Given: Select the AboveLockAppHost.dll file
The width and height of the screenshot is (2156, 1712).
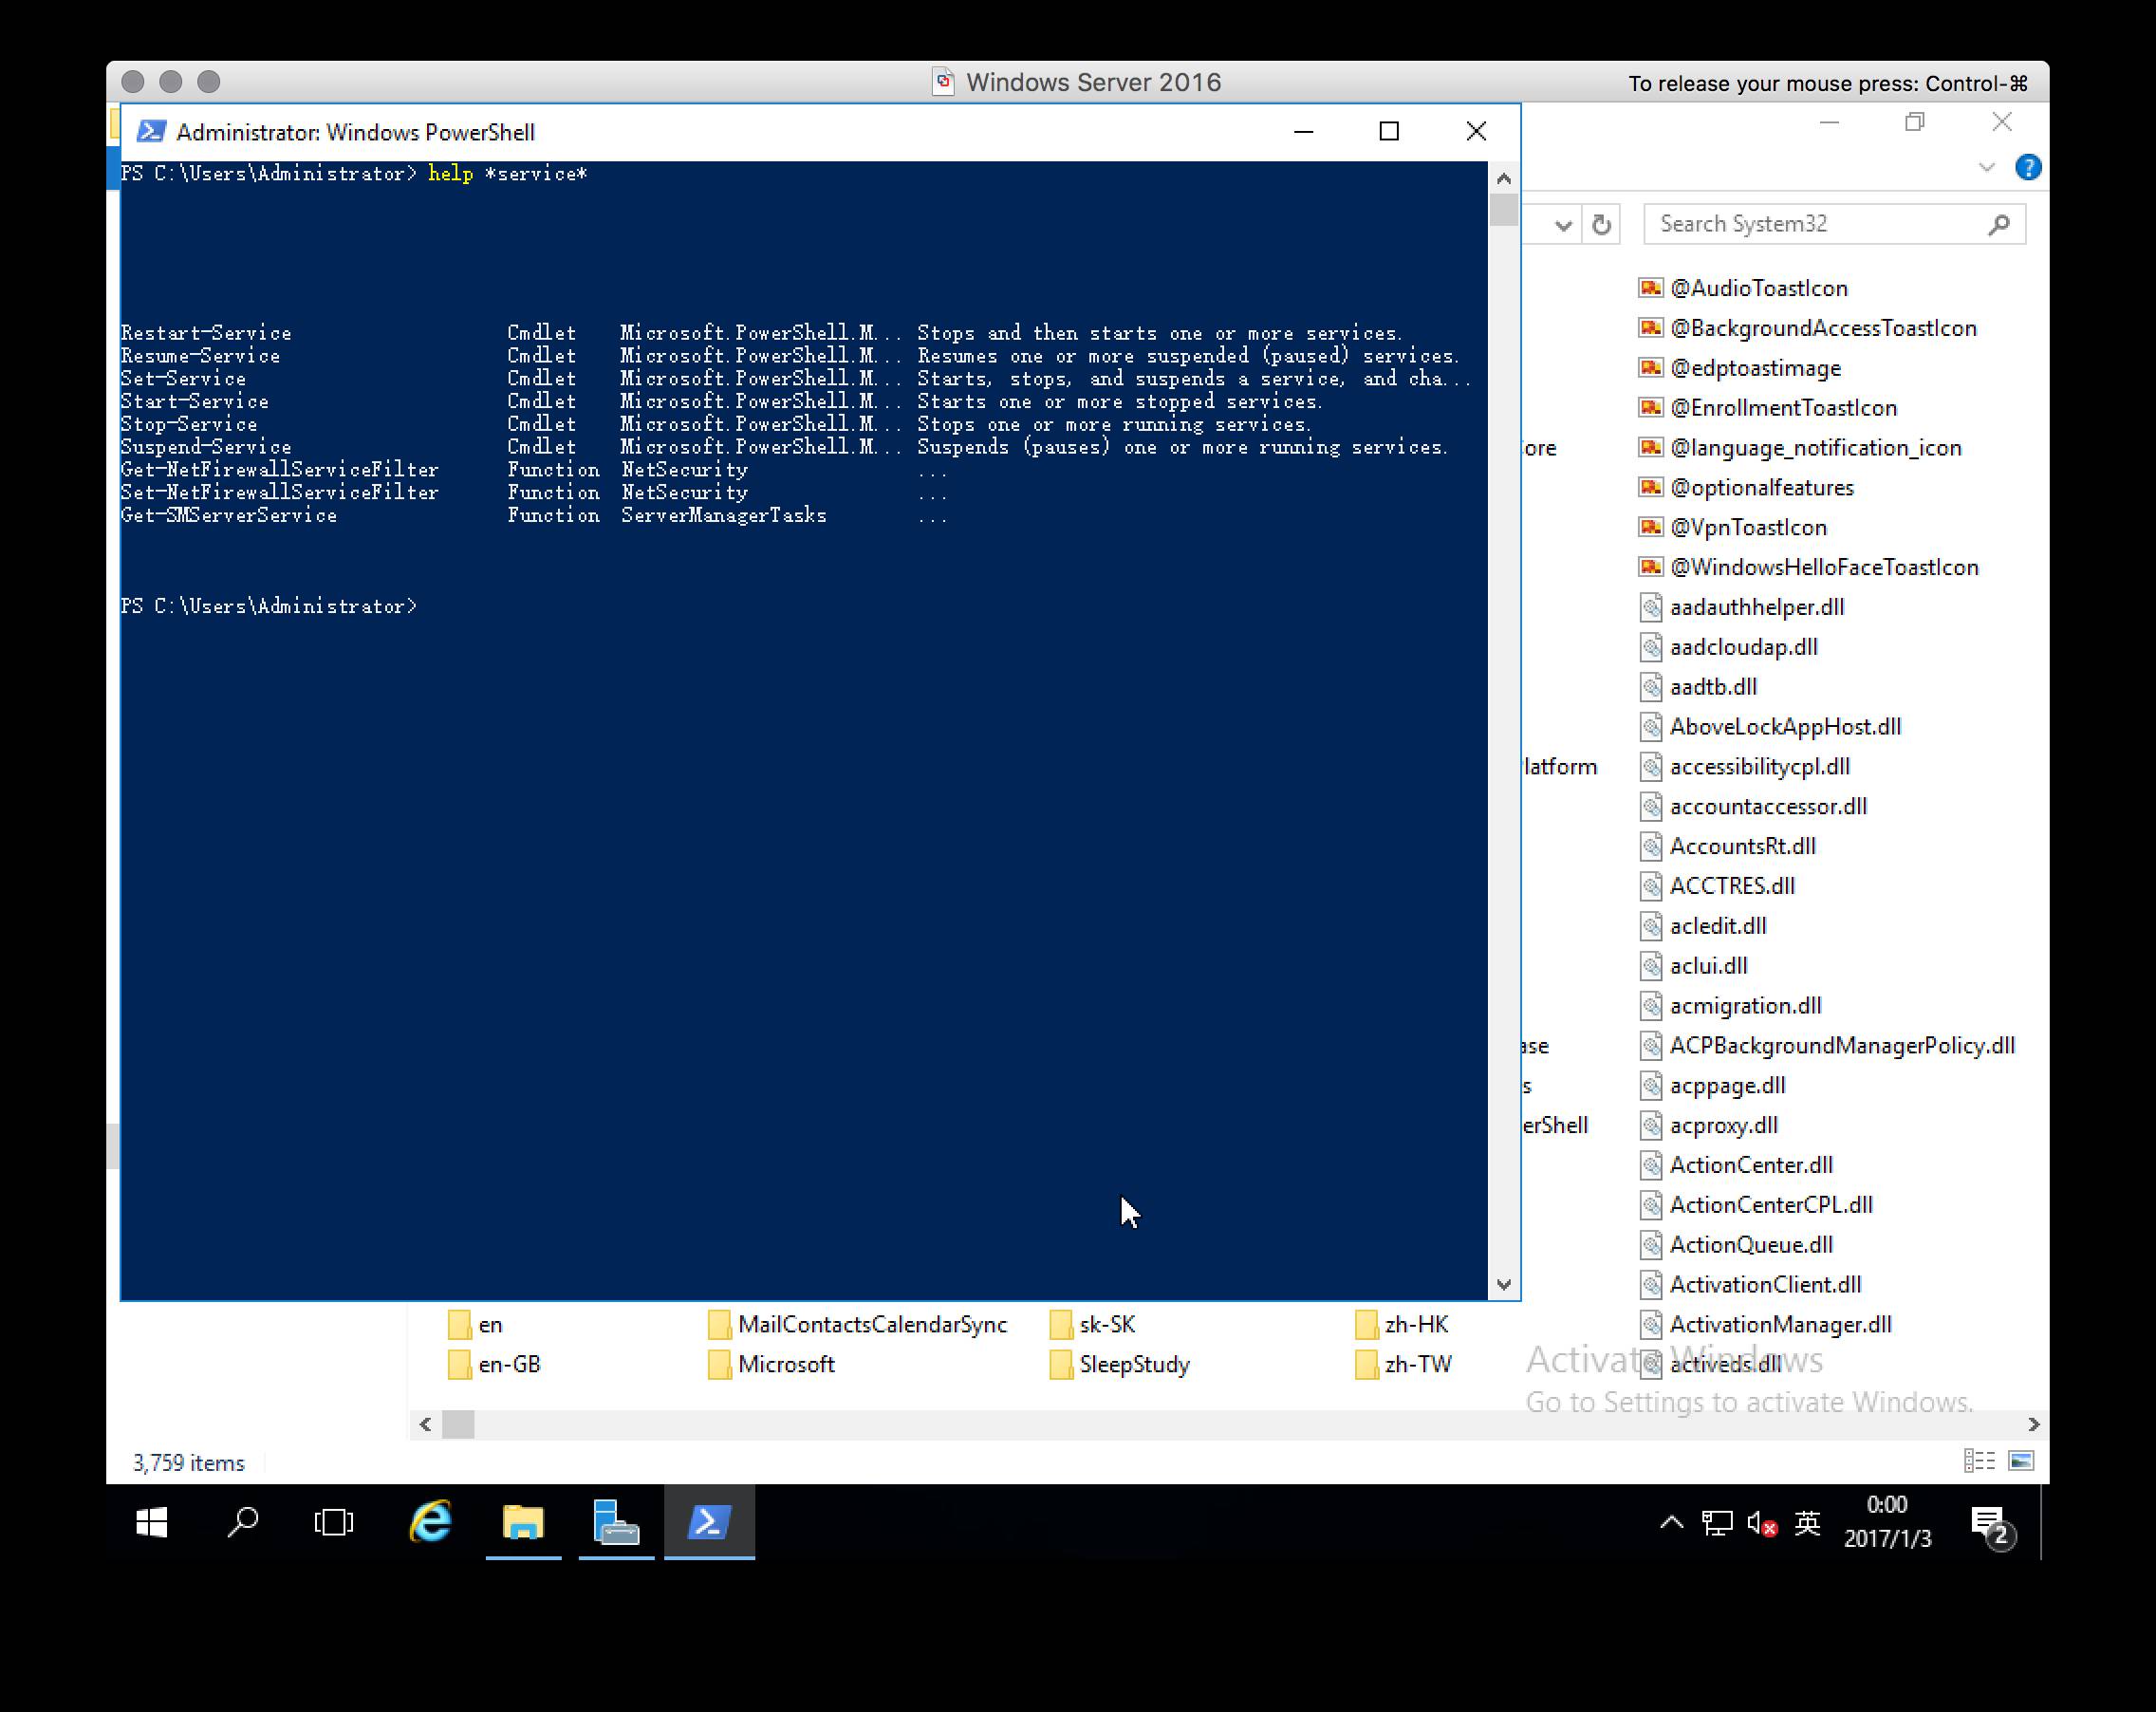Looking at the screenshot, I should click(x=1771, y=726).
